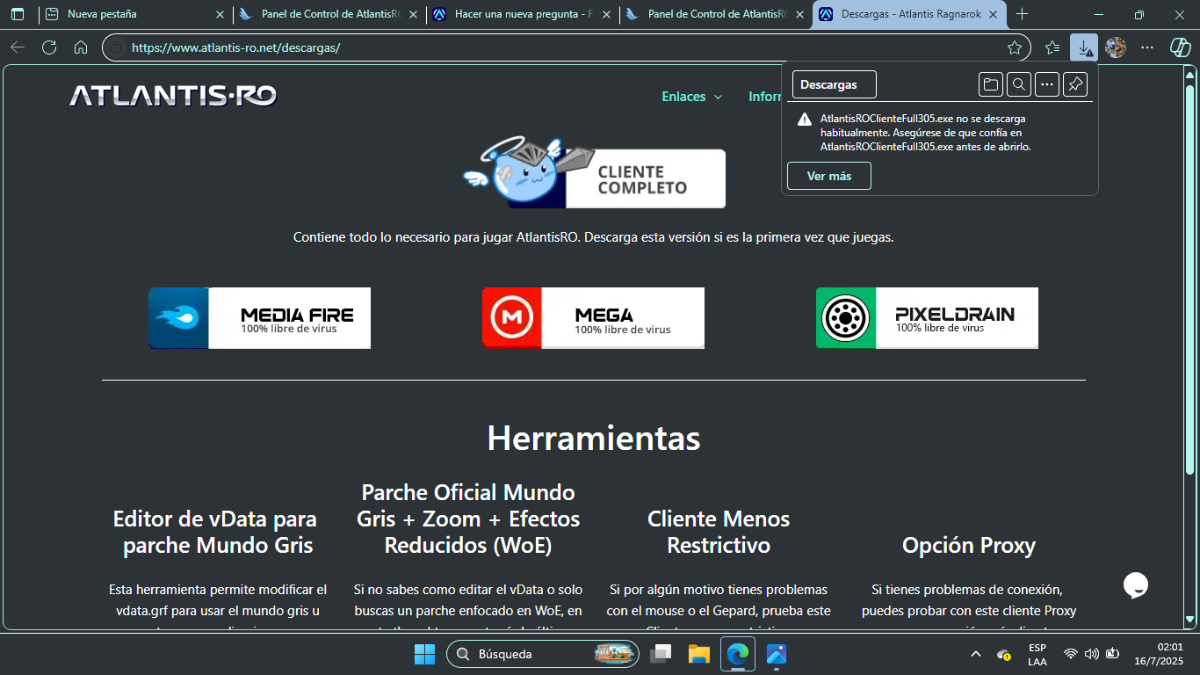Pin the Descargas downloads panel
The width and height of the screenshot is (1200, 675).
pyautogui.click(x=1075, y=85)
